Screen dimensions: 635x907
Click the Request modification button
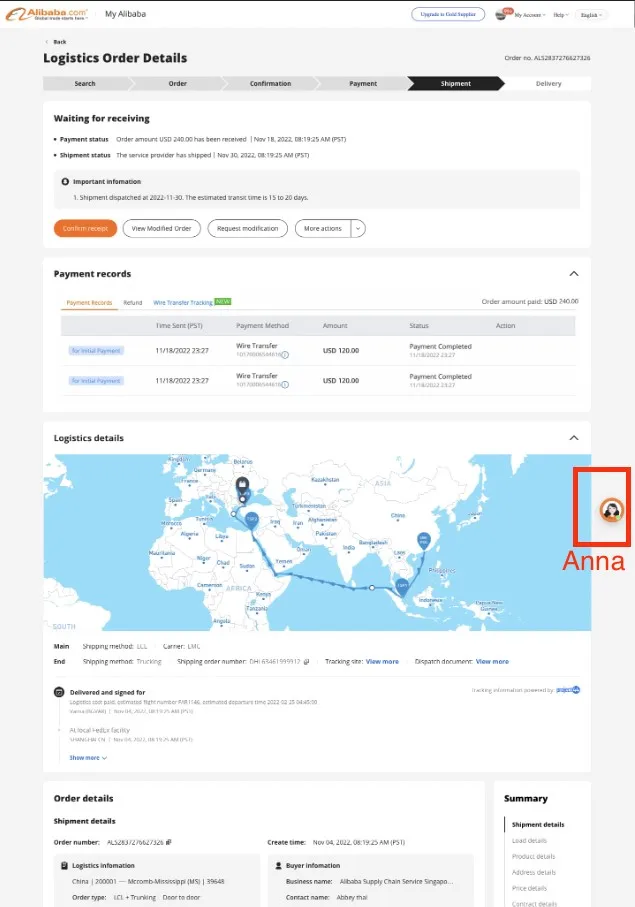tap(247, 228)
